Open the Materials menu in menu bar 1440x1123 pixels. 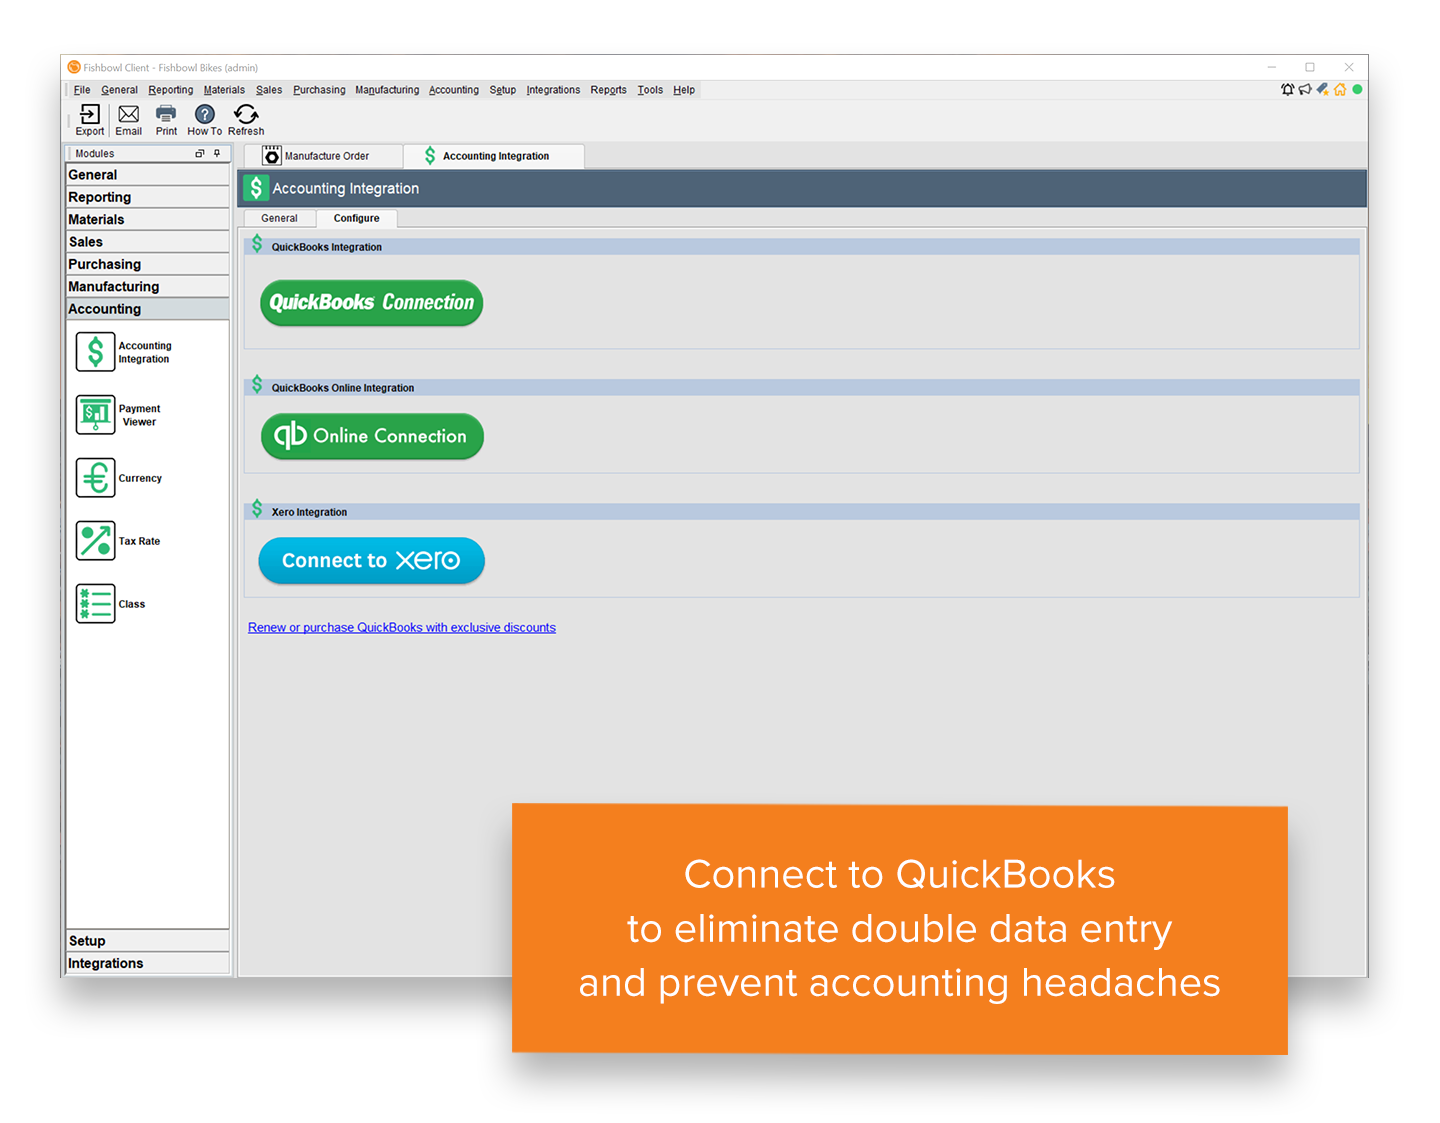coord(224,90)
